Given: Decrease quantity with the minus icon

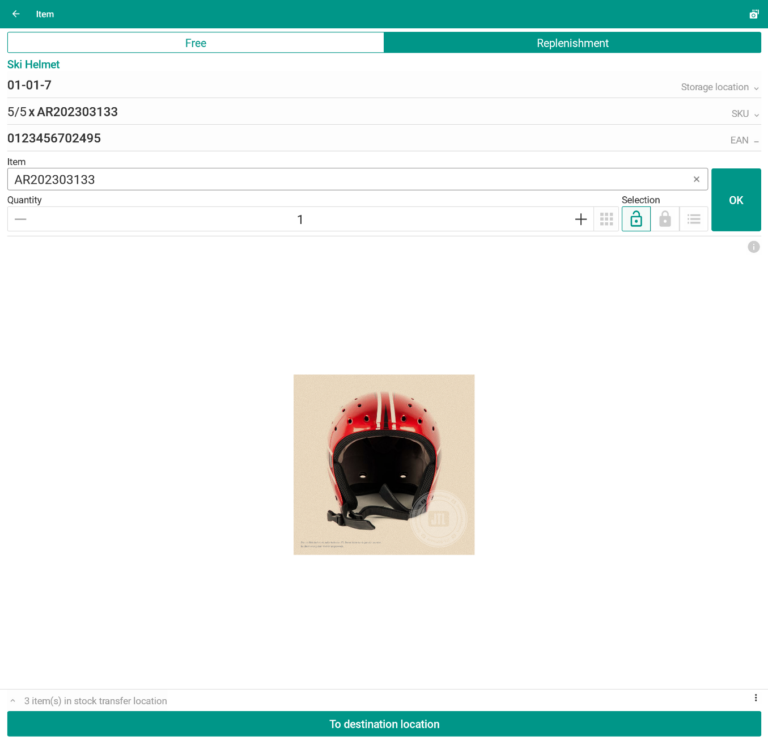Looking at the screenshot, I should point(21,219).
